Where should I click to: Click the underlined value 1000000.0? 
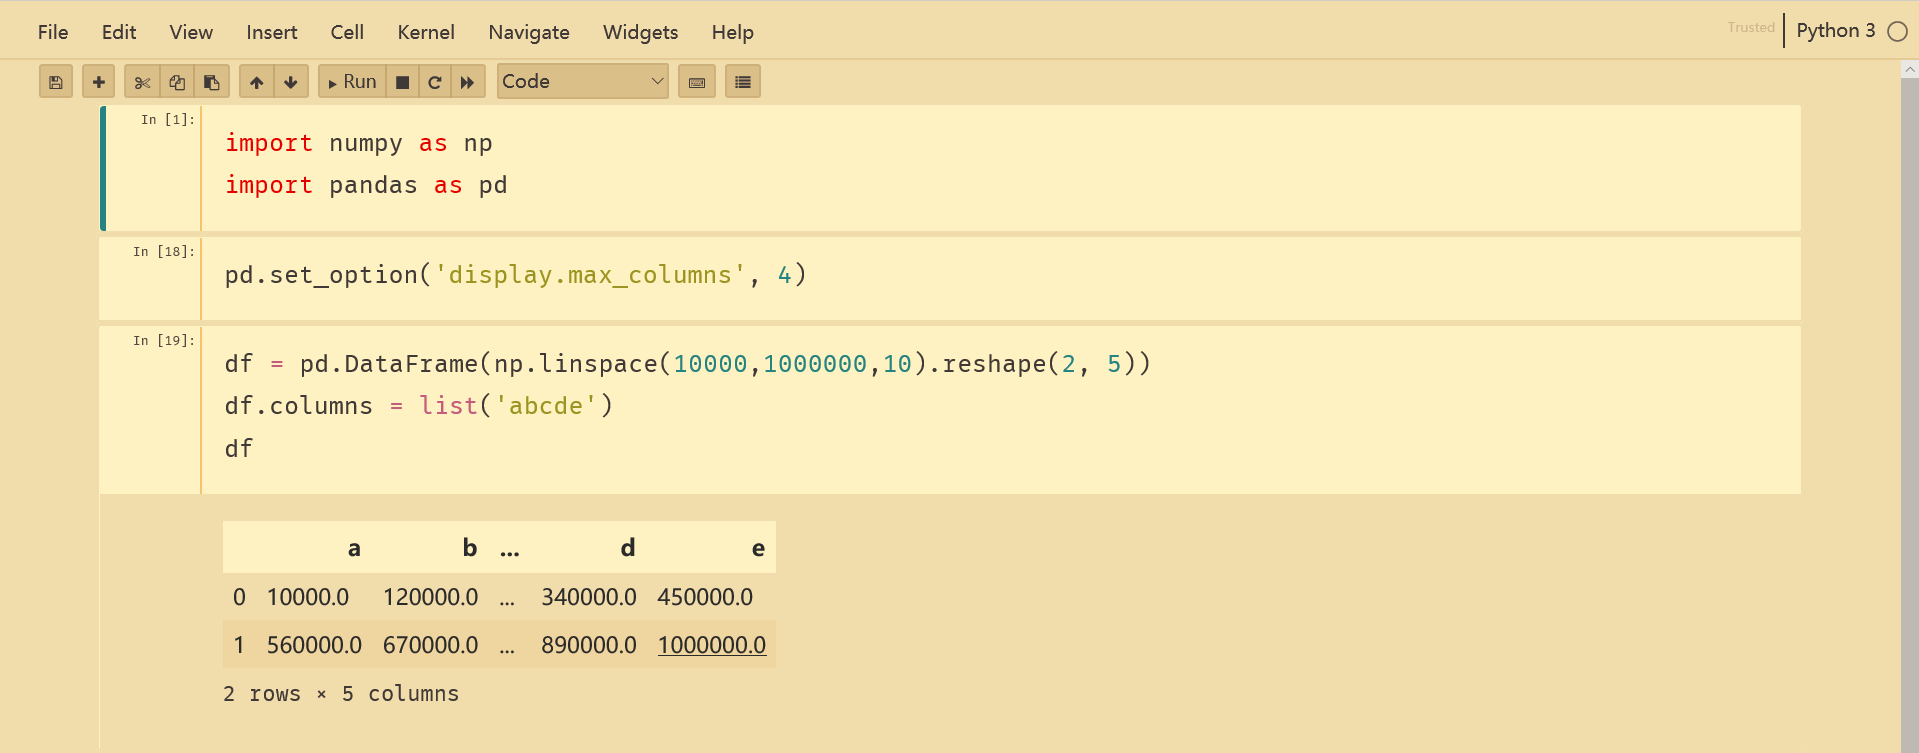coord(712,645)
